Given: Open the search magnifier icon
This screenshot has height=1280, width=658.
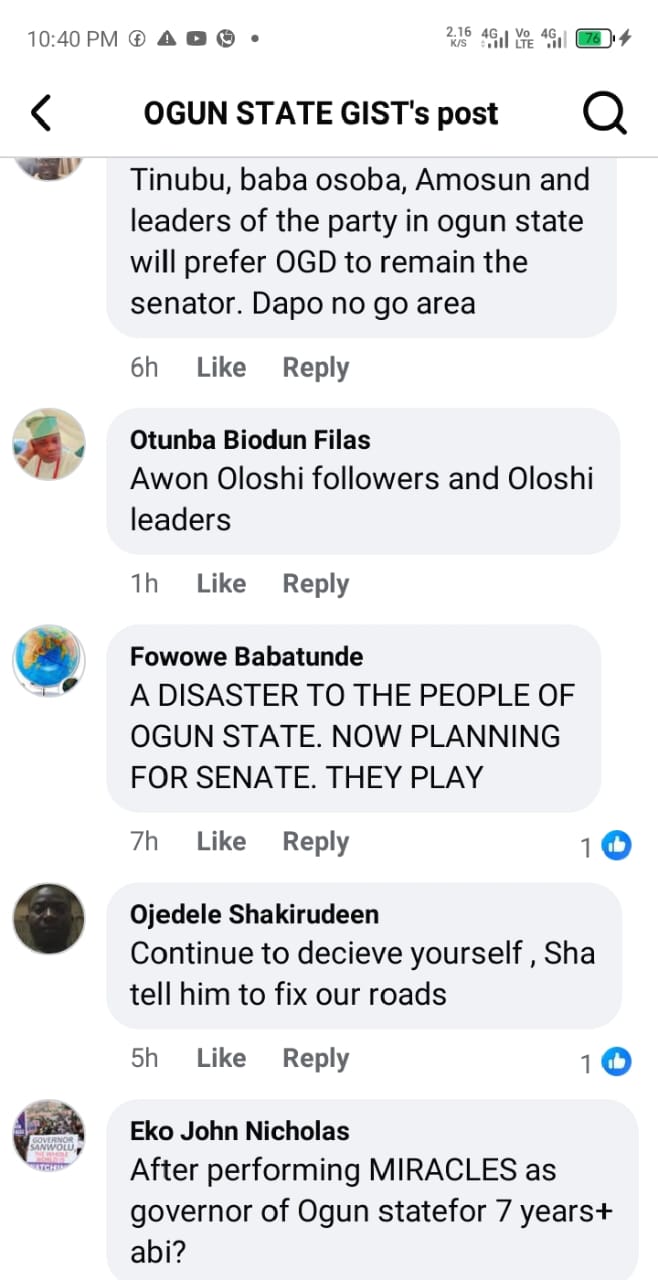Looking at the screenshot, I should click(604, 115).
